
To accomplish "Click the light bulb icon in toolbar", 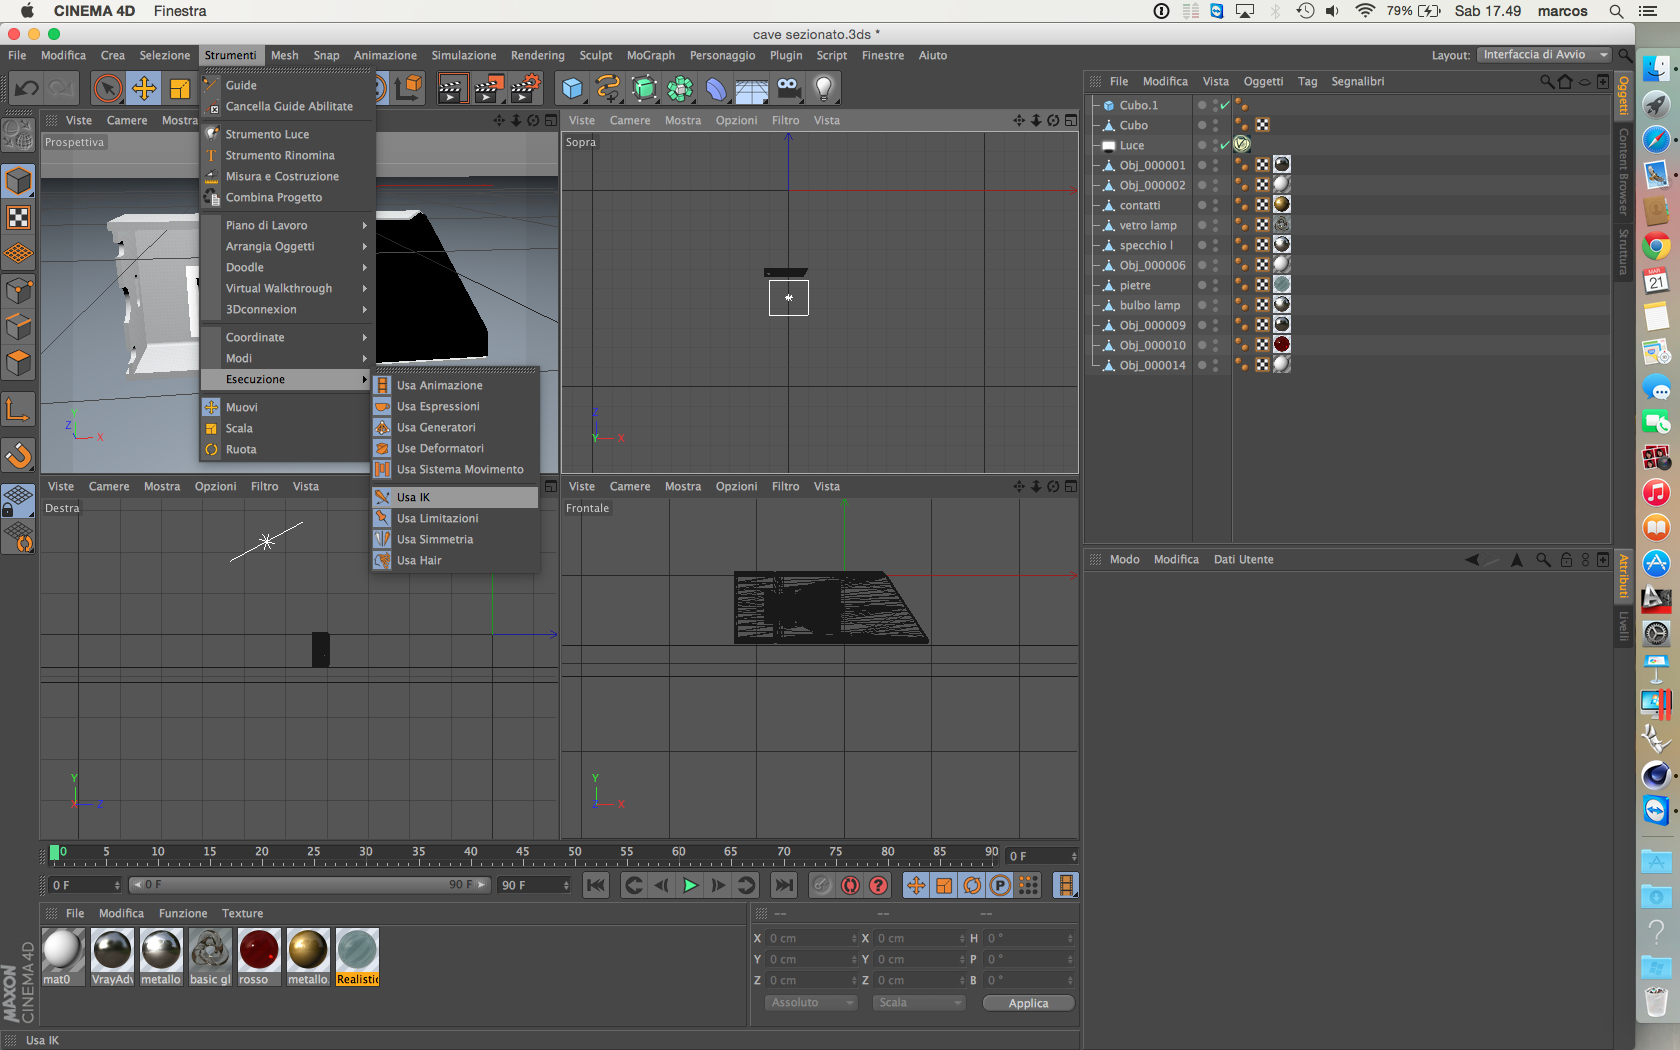I will pos(823,89).
